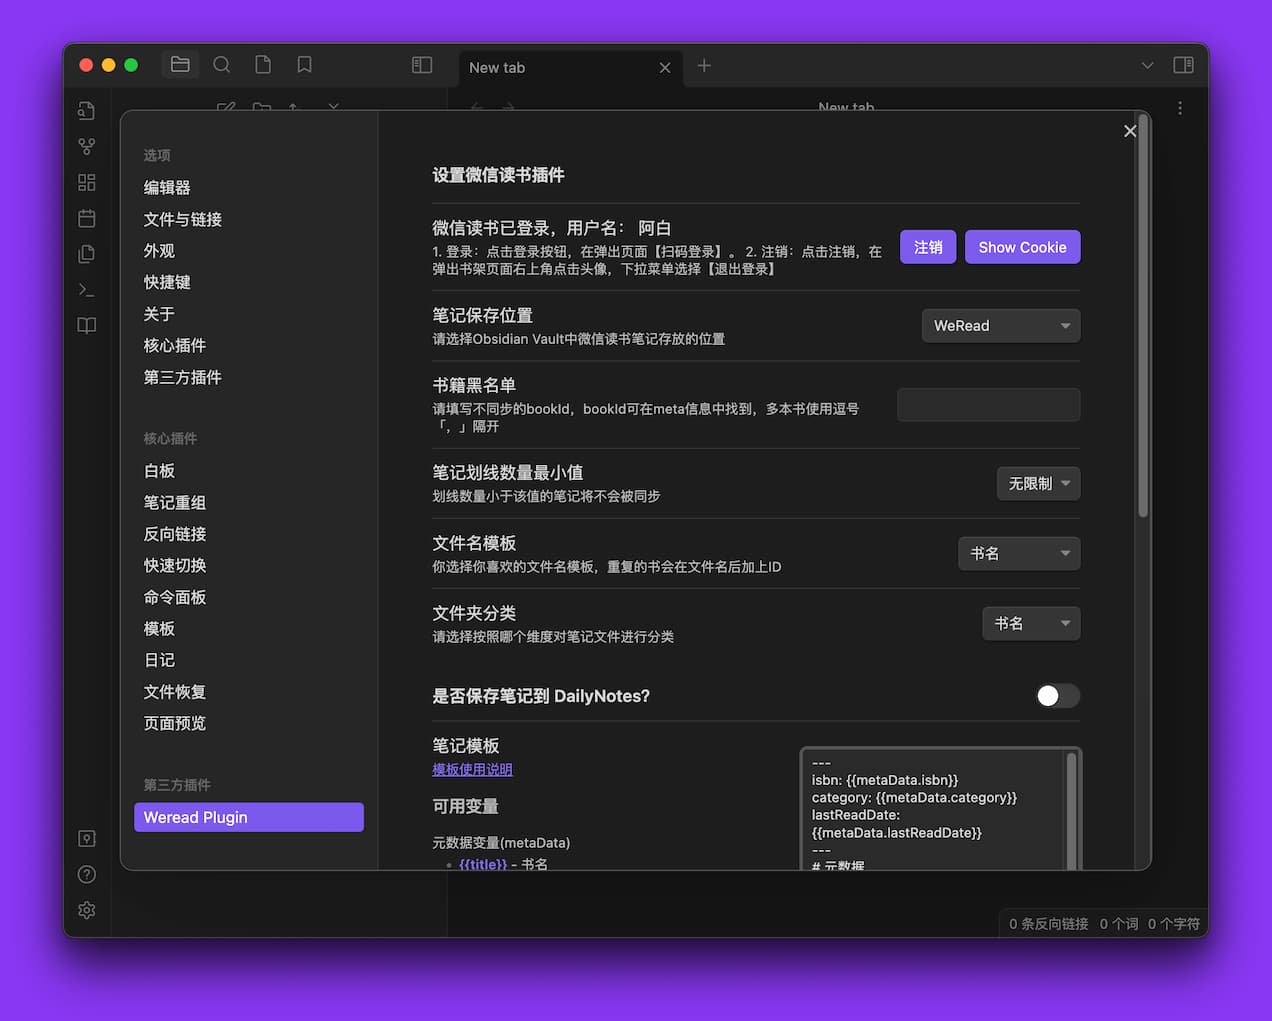
Task: Toggle 是否保存笔记到 DailyNotes switch
Action: pos(1057,696)
